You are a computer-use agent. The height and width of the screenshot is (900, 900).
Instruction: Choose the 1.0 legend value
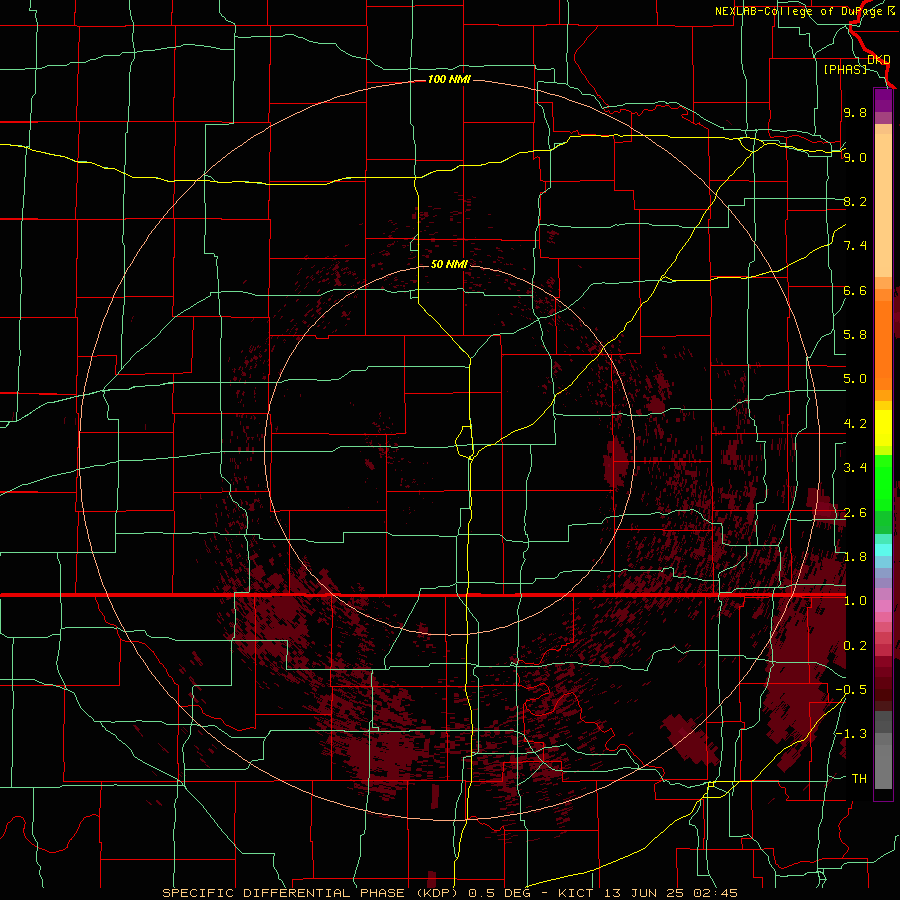[855, 601]
